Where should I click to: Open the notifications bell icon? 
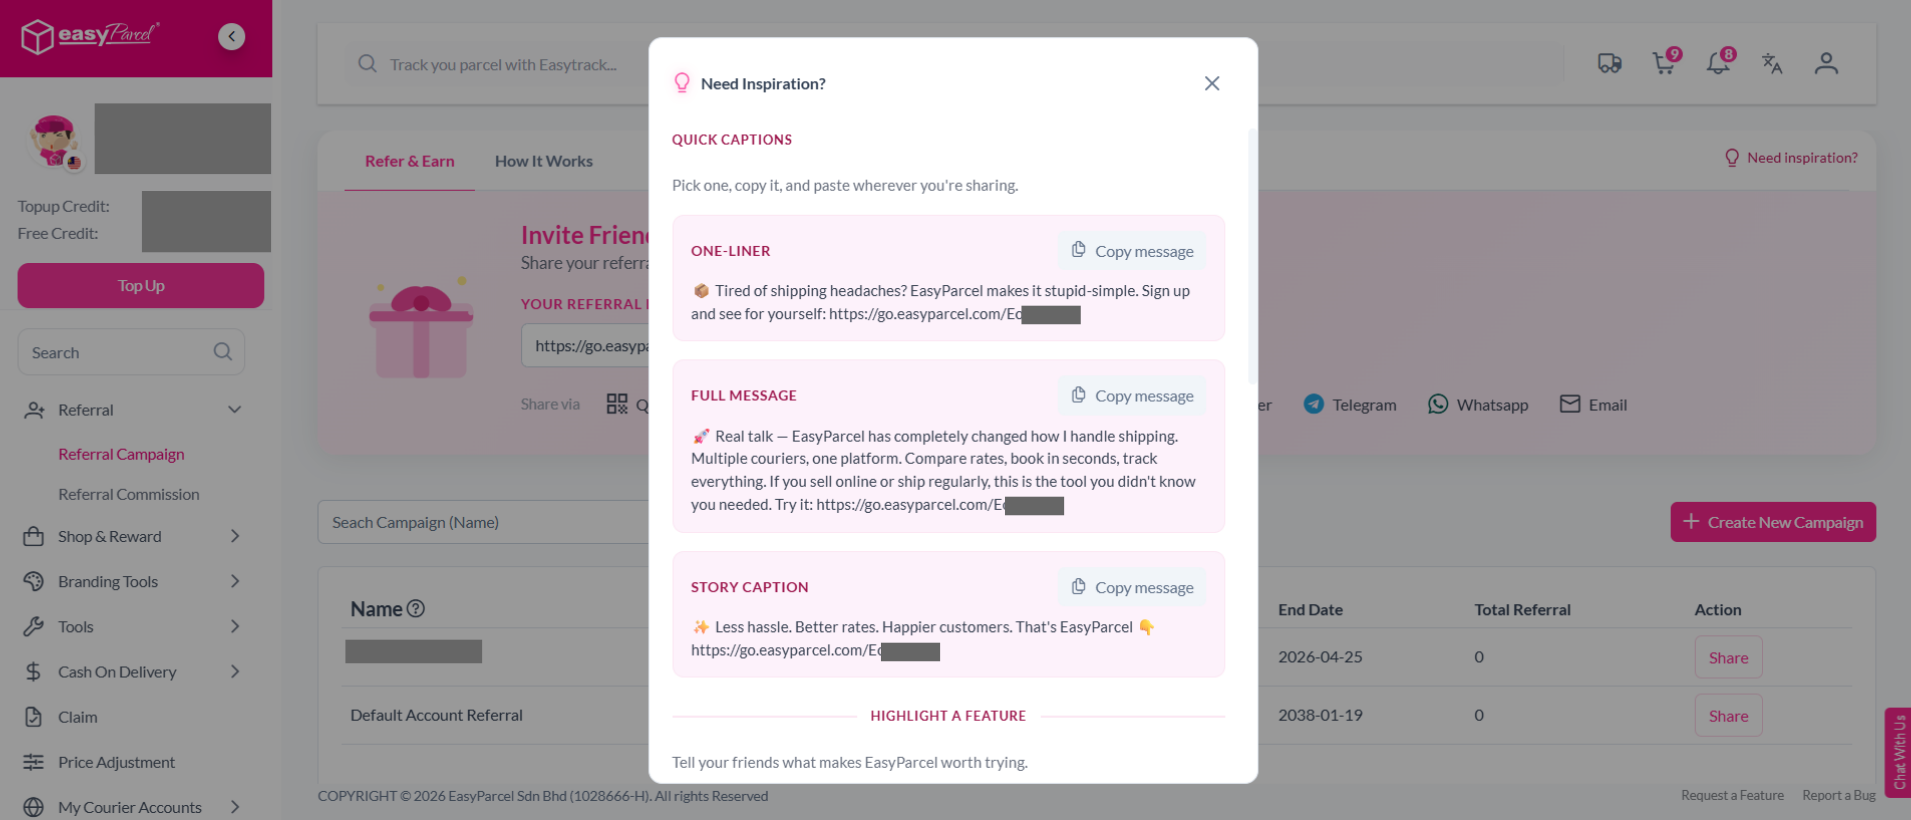click(1718, 63)
